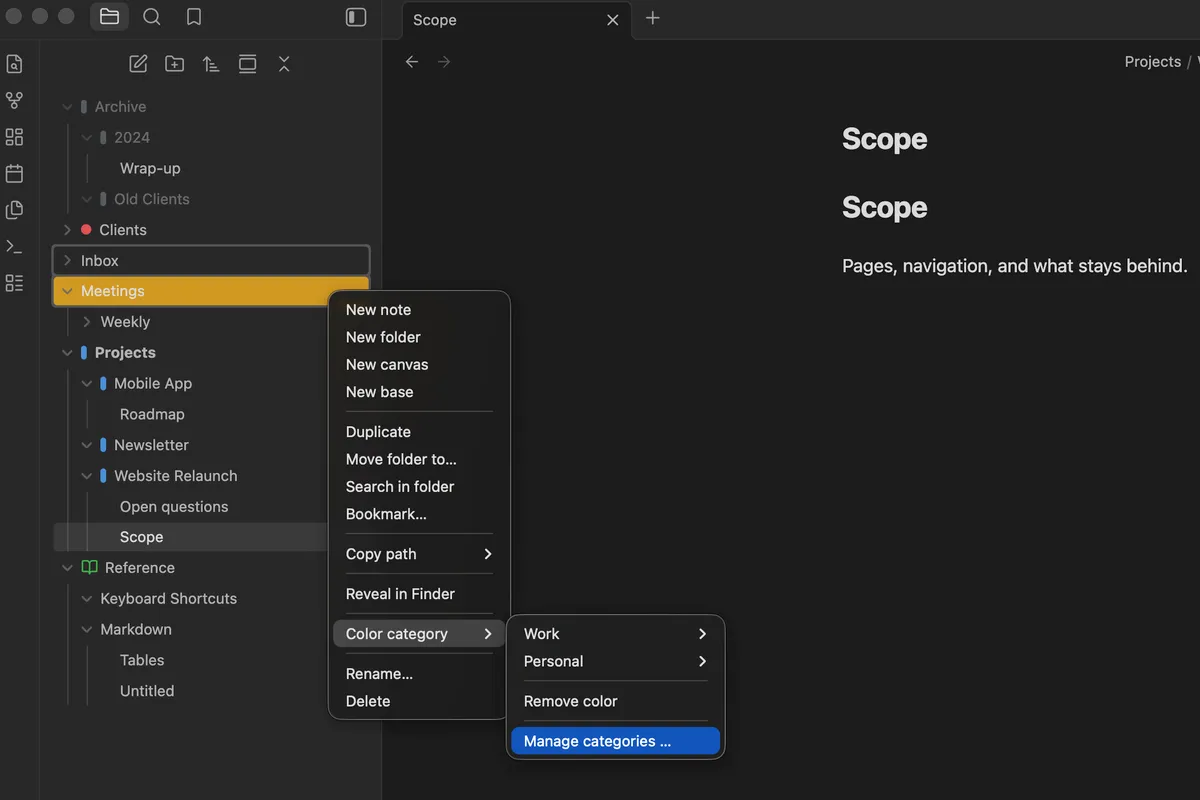
Task: Open the Personal color submenu
Action: click(615, 661)
